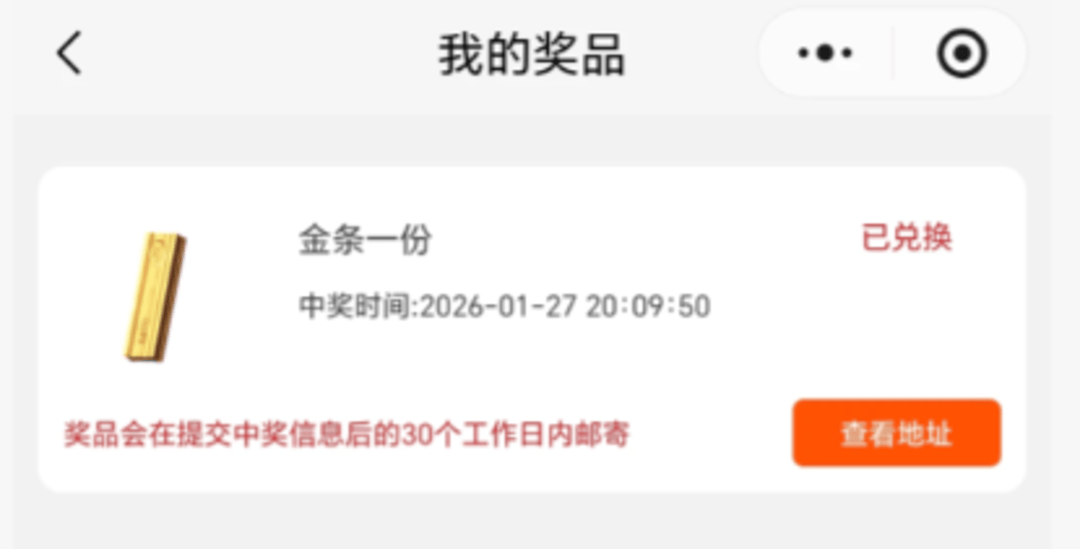Close the mini program via circle icon

[962, 52]
